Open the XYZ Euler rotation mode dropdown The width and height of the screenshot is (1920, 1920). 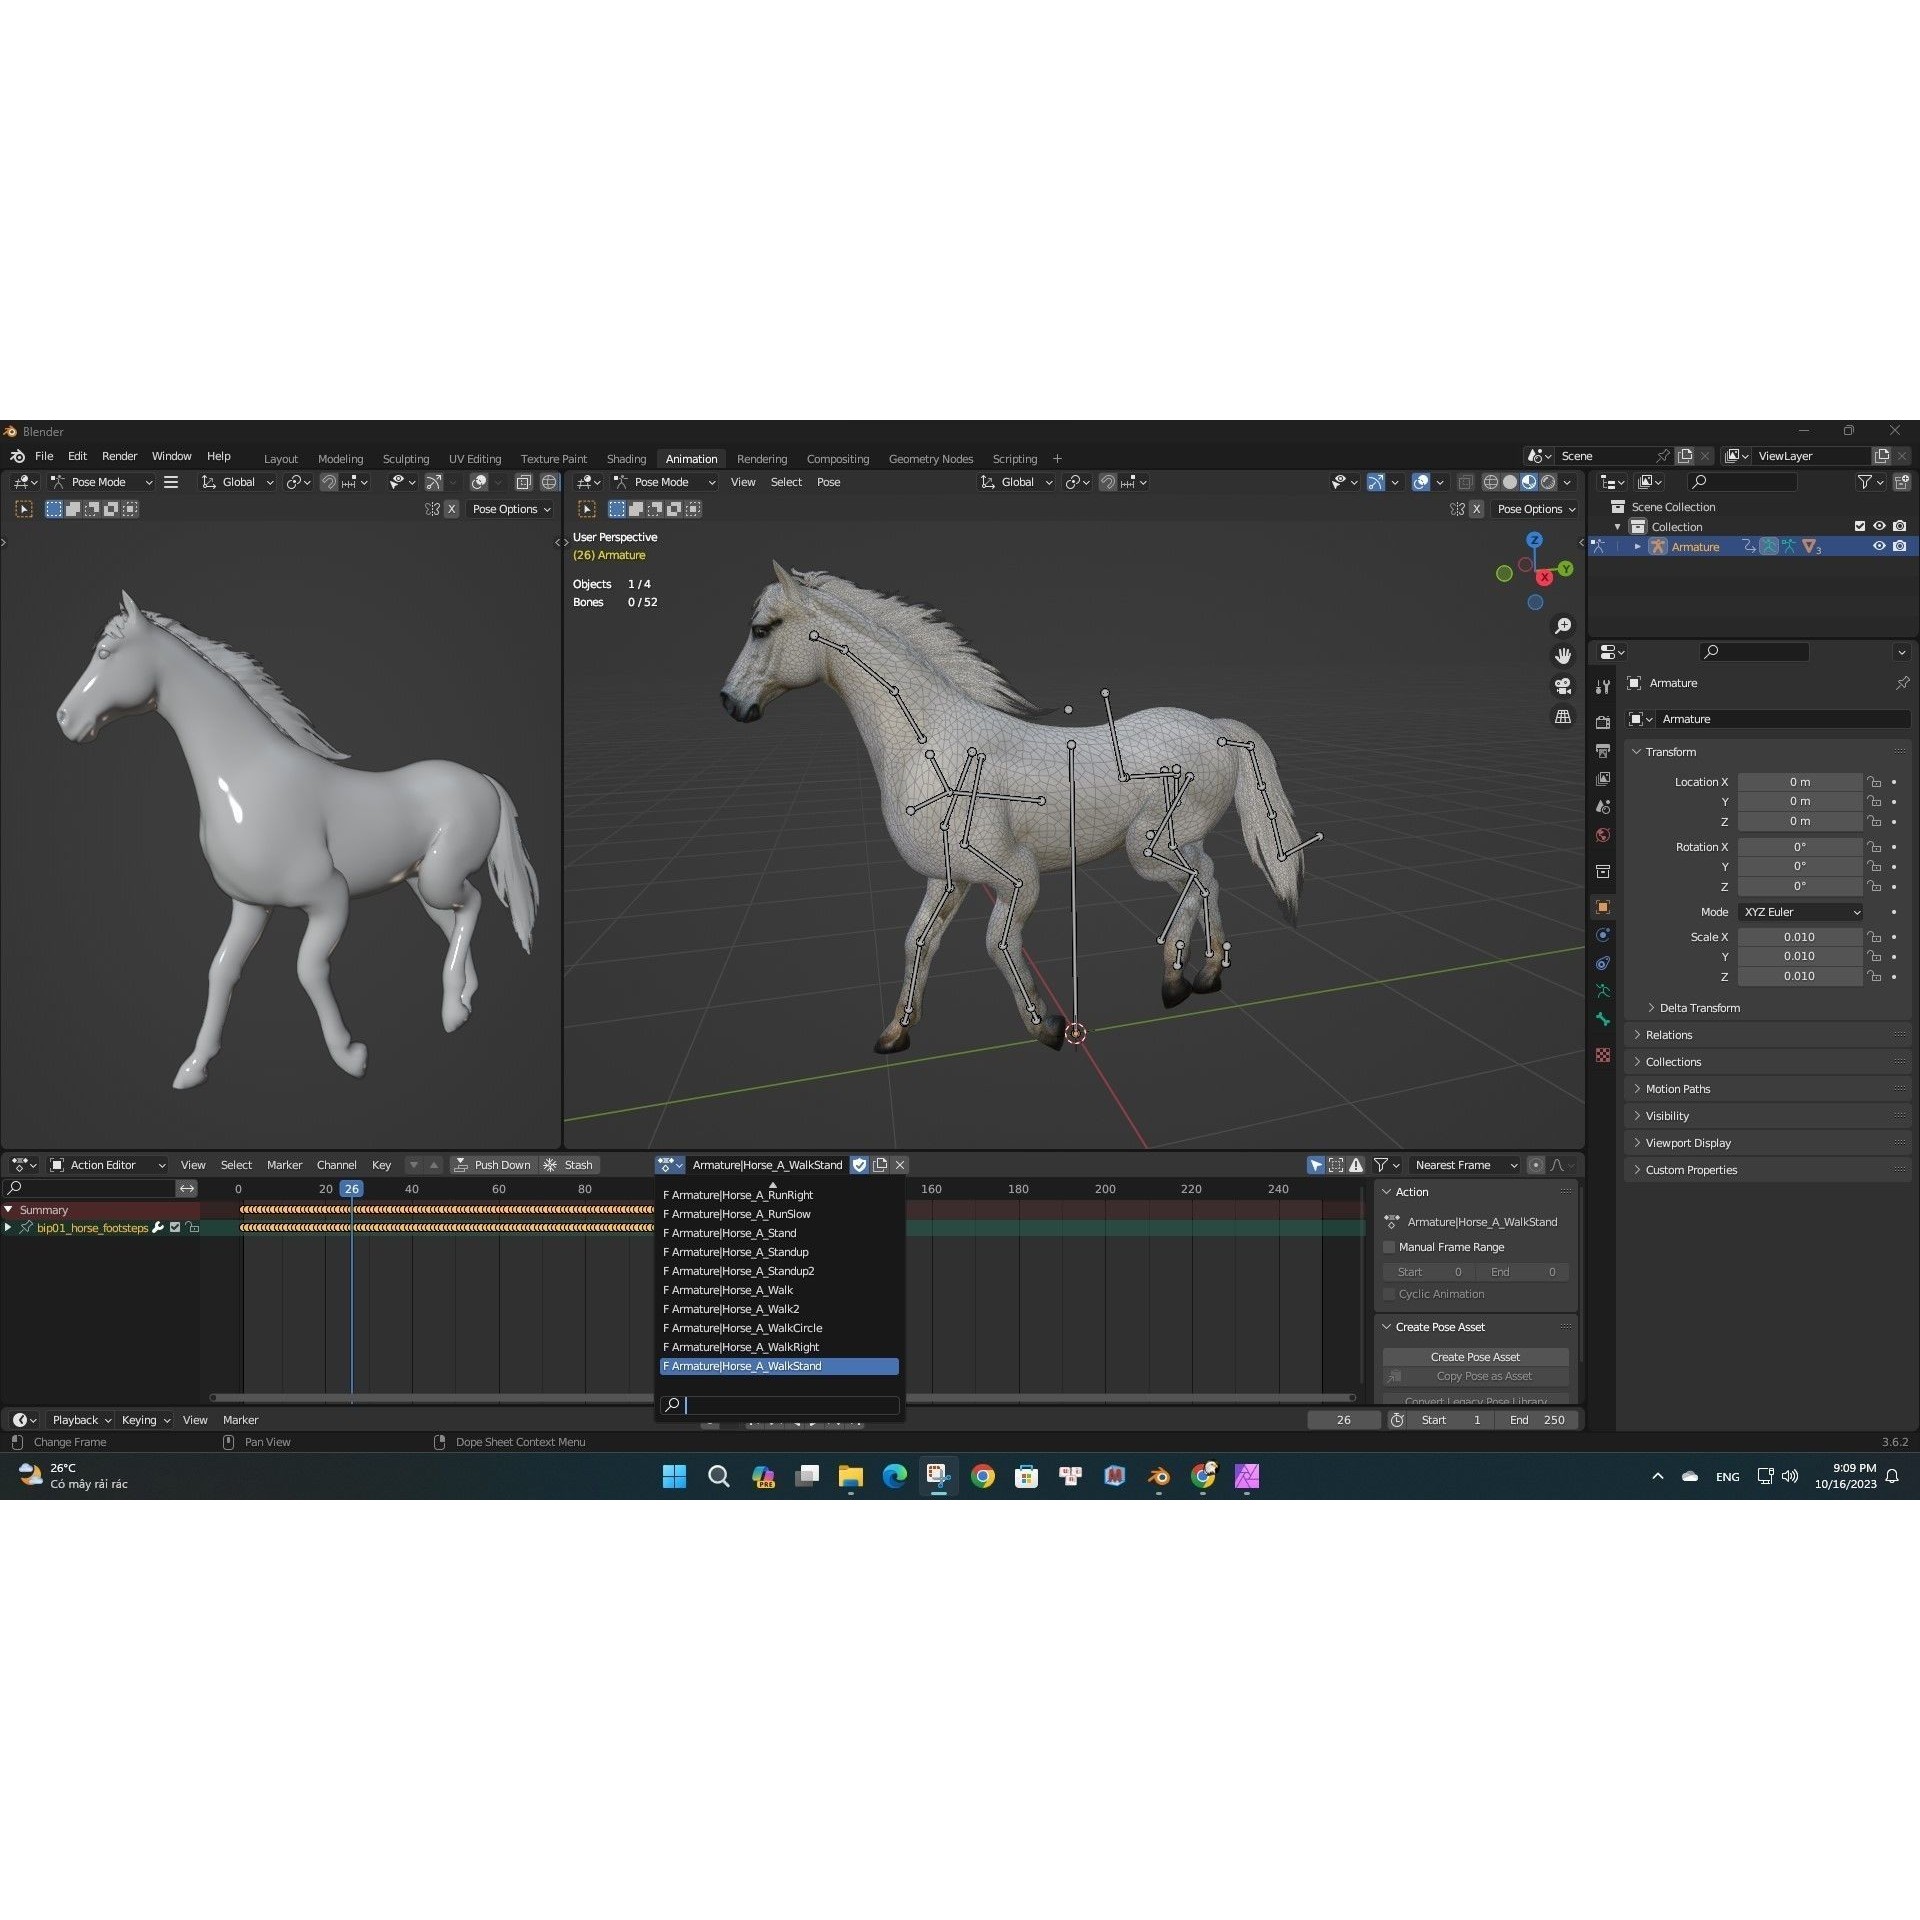tap(1800, 911)
